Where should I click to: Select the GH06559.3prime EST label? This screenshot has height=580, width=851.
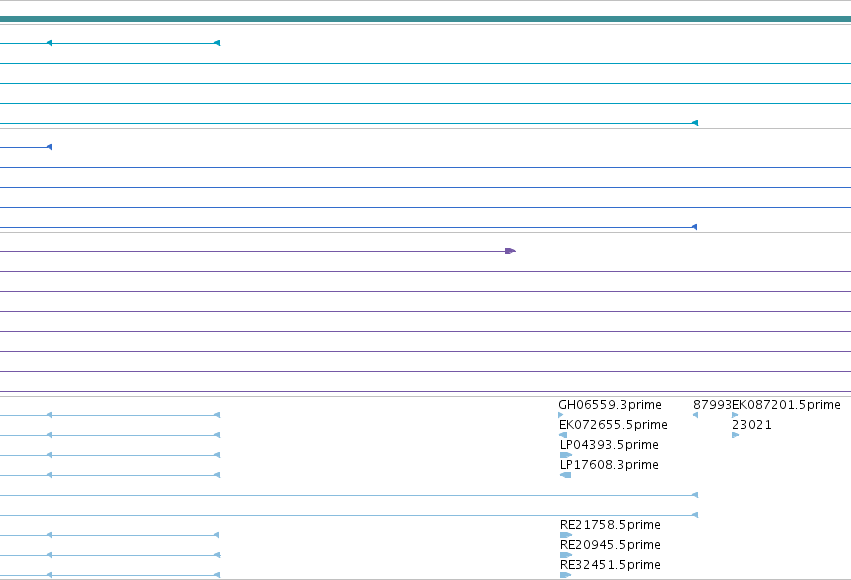click(x=609, y=405)
